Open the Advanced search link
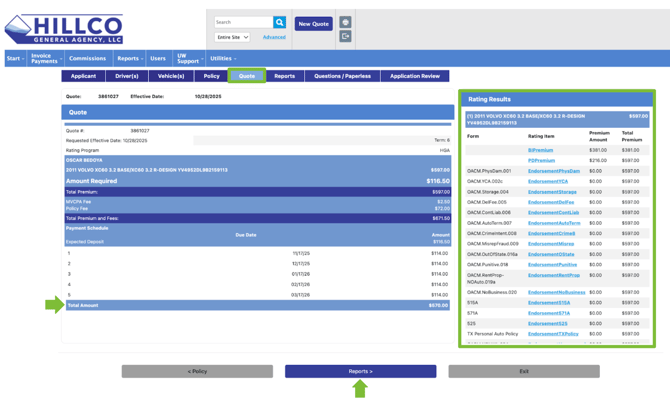 (x=274, y=37)
